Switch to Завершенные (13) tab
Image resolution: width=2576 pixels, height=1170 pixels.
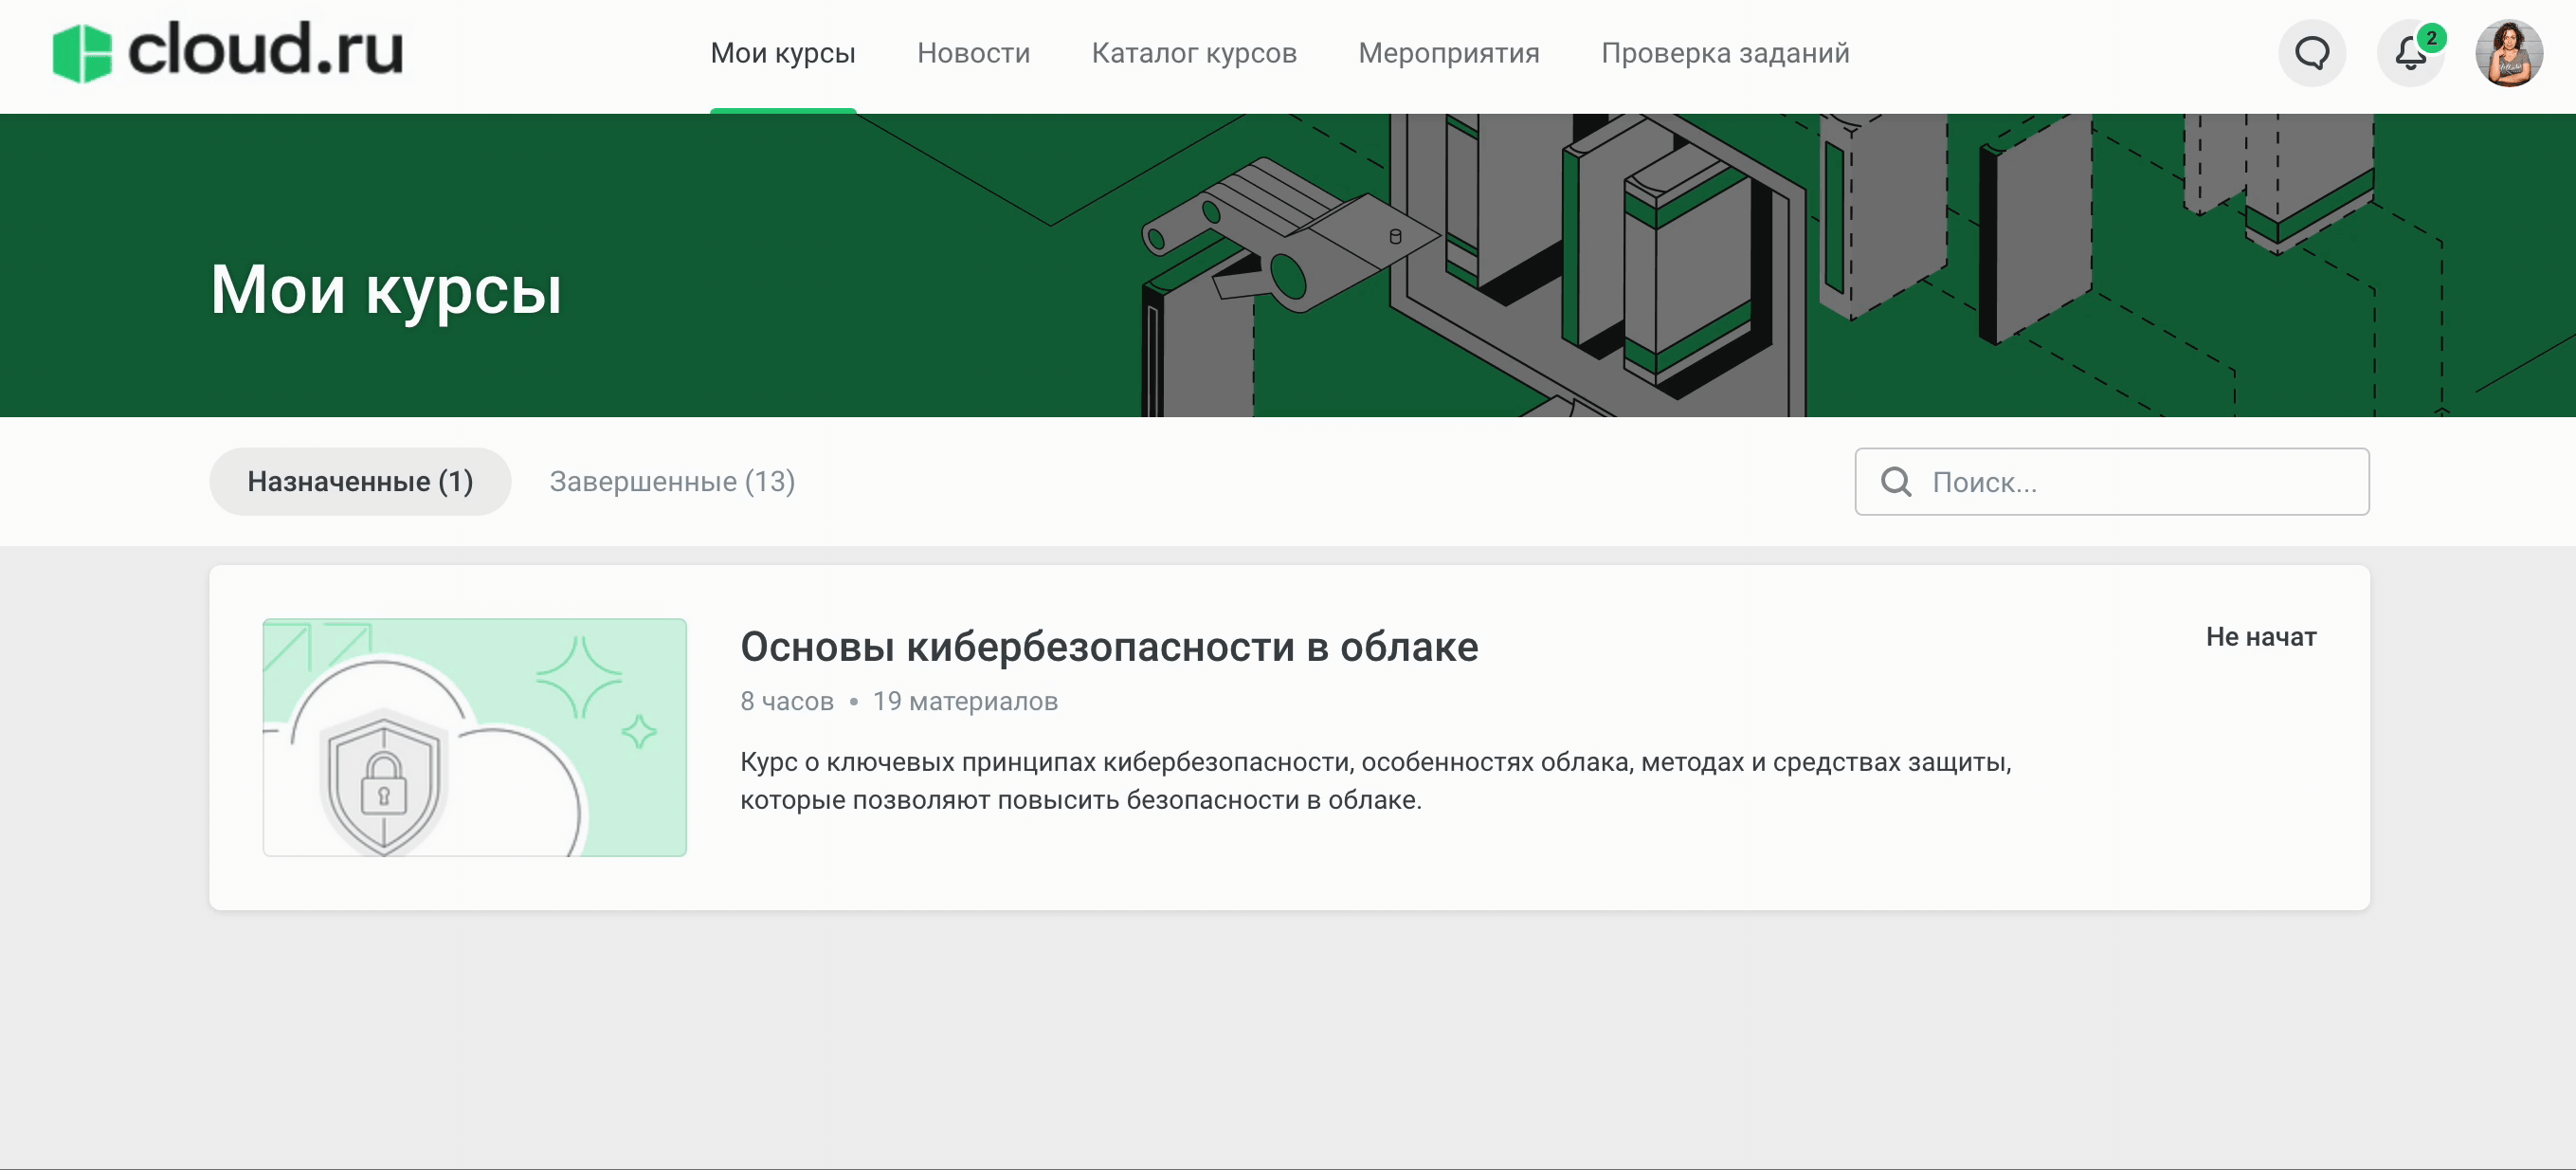672,482
